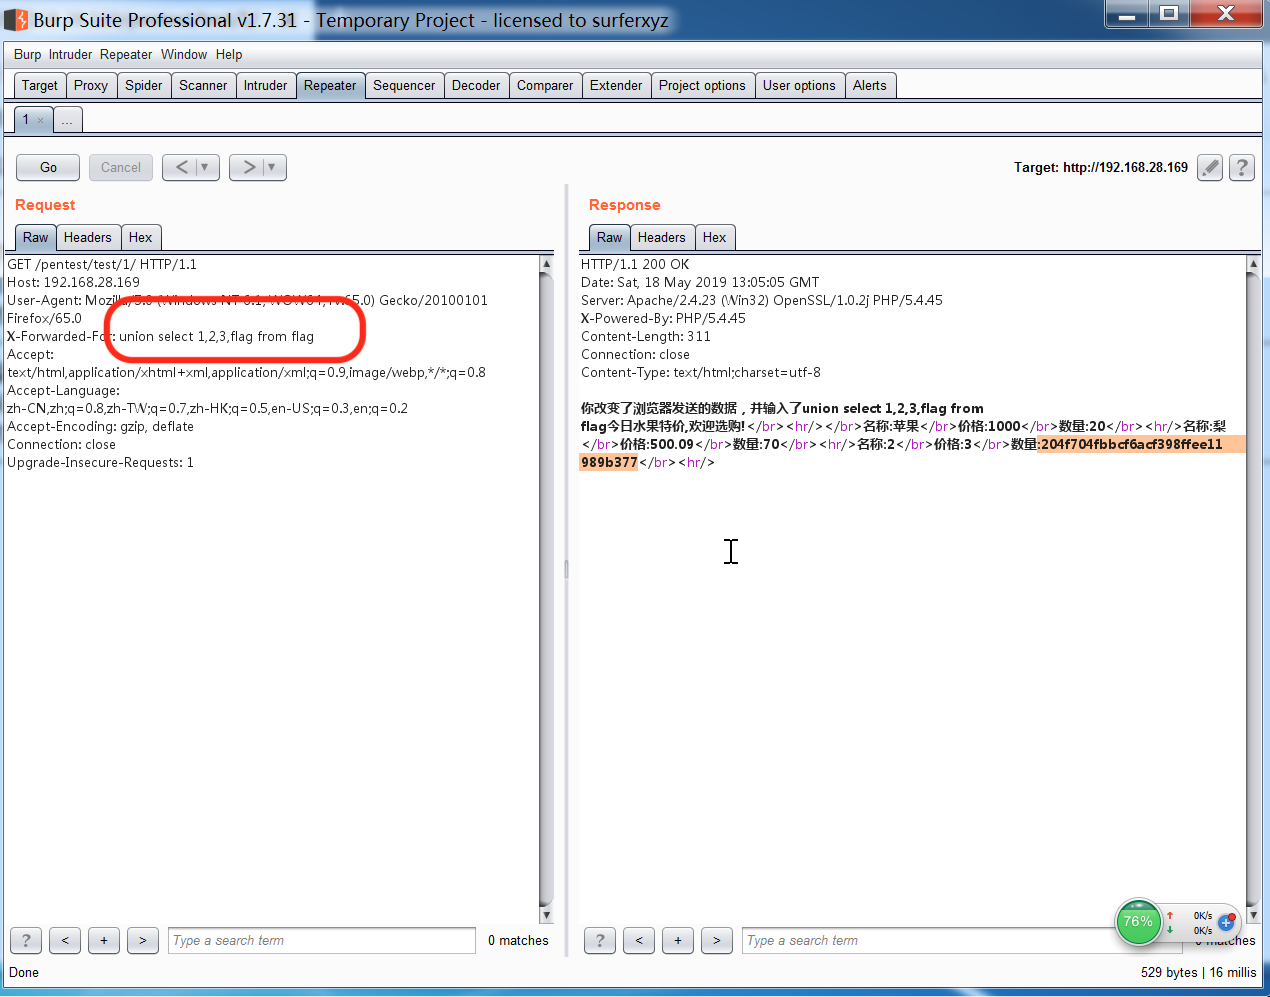Send request with Go button
This screenshot has width=1270, height=997.
[48, 167]
